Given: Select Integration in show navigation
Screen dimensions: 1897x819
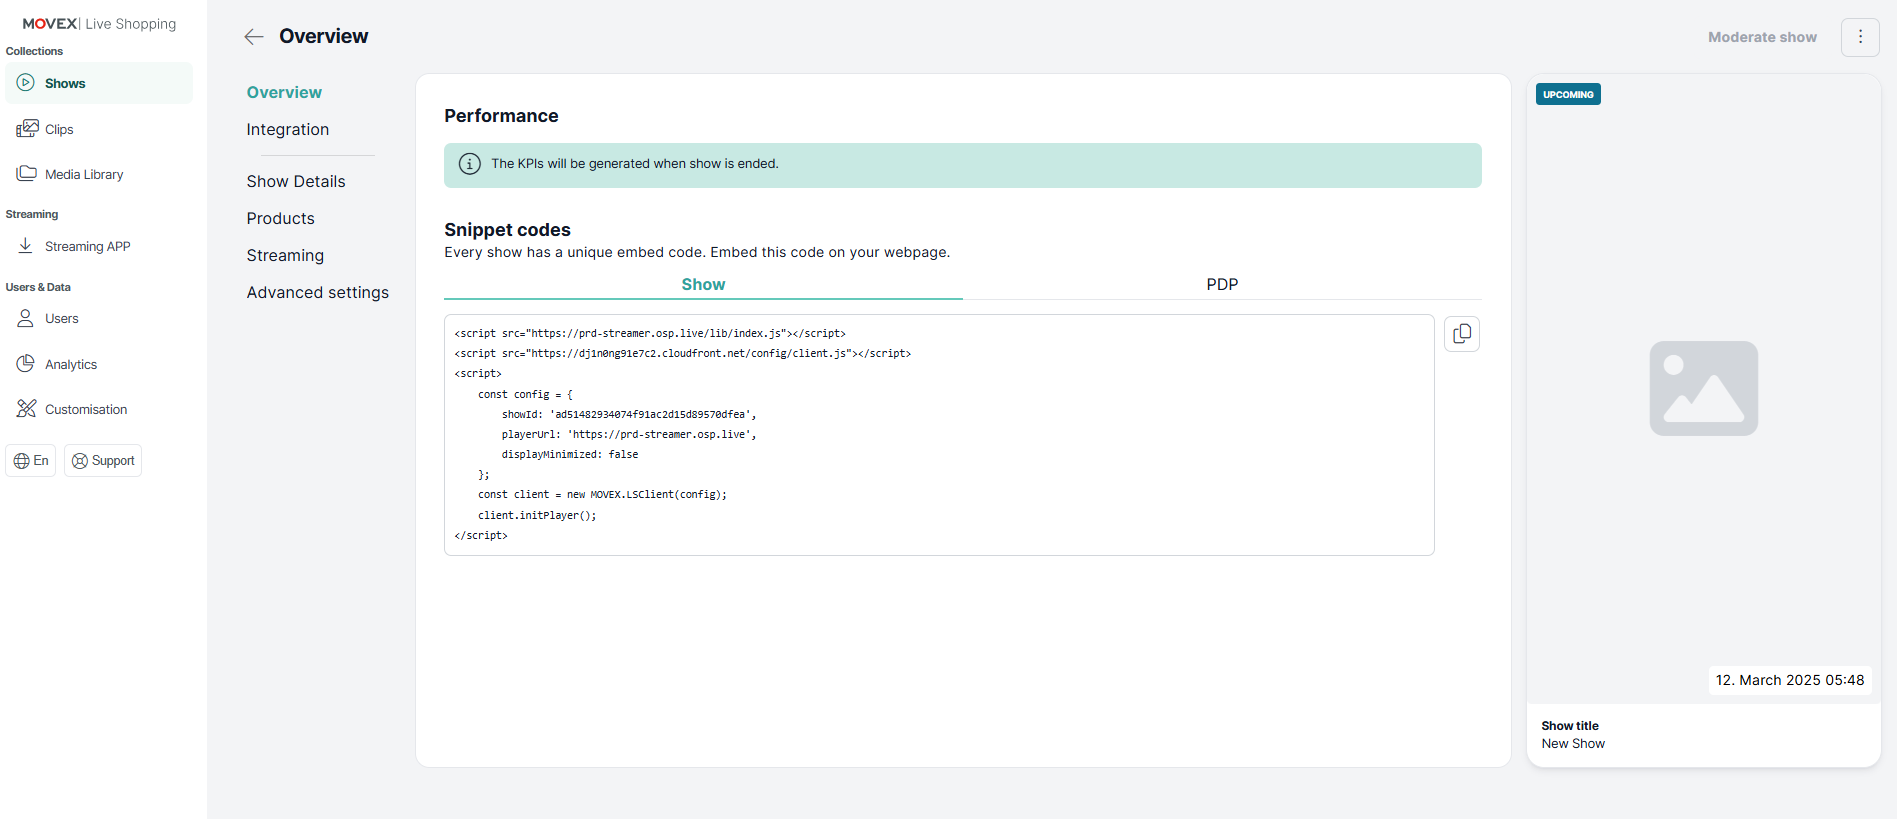Looking at the screenshot, I should tap(288, 129).
